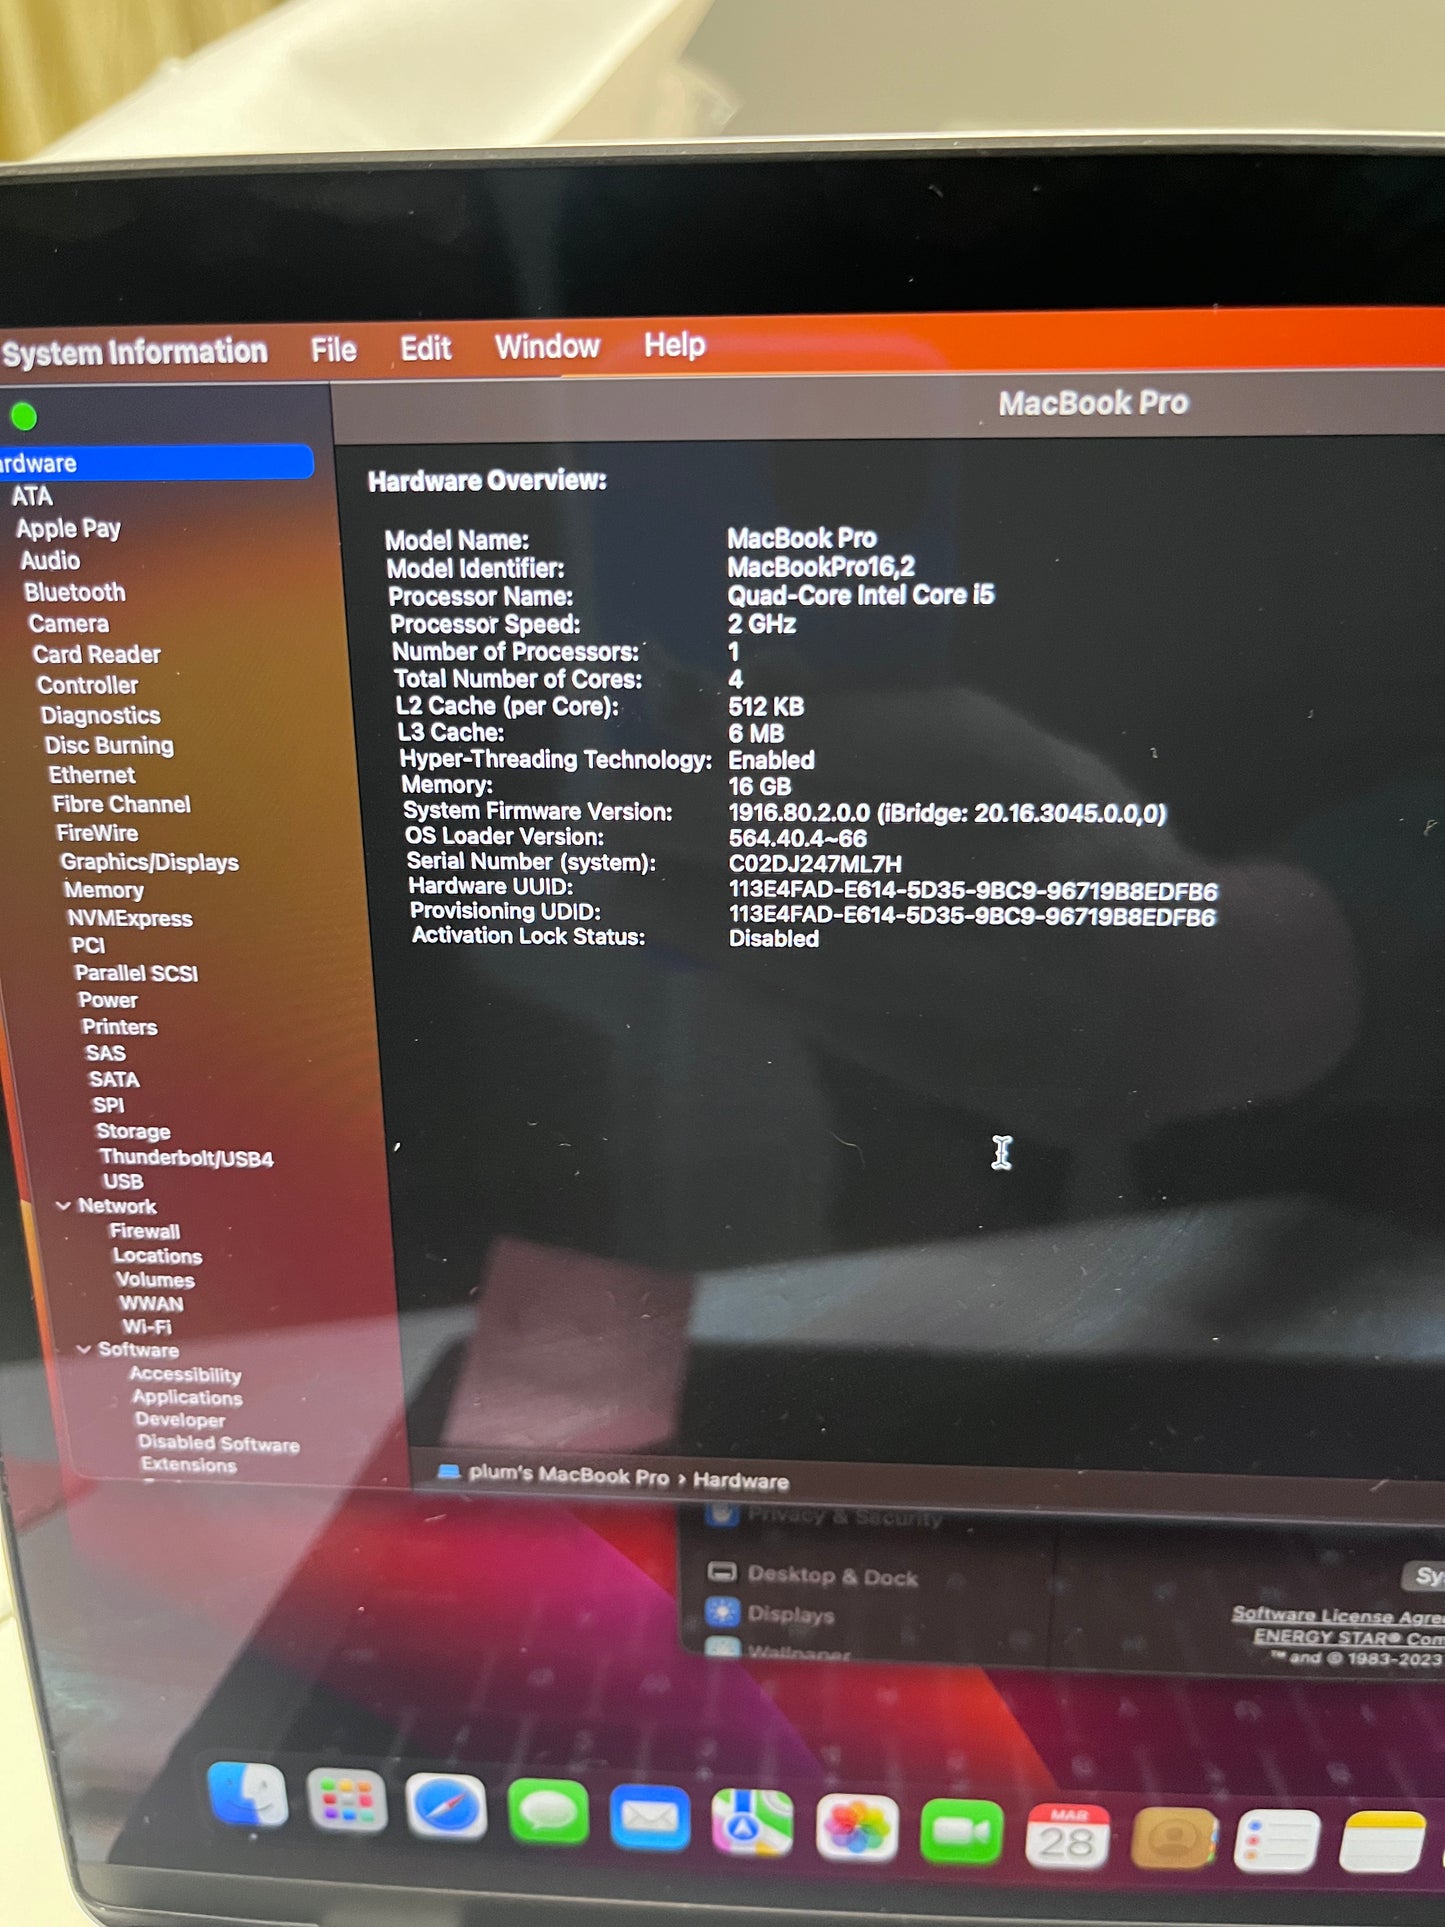Open the Window menu
The width and height of the screenshot is (1445, 1927).
coord(547,347)
